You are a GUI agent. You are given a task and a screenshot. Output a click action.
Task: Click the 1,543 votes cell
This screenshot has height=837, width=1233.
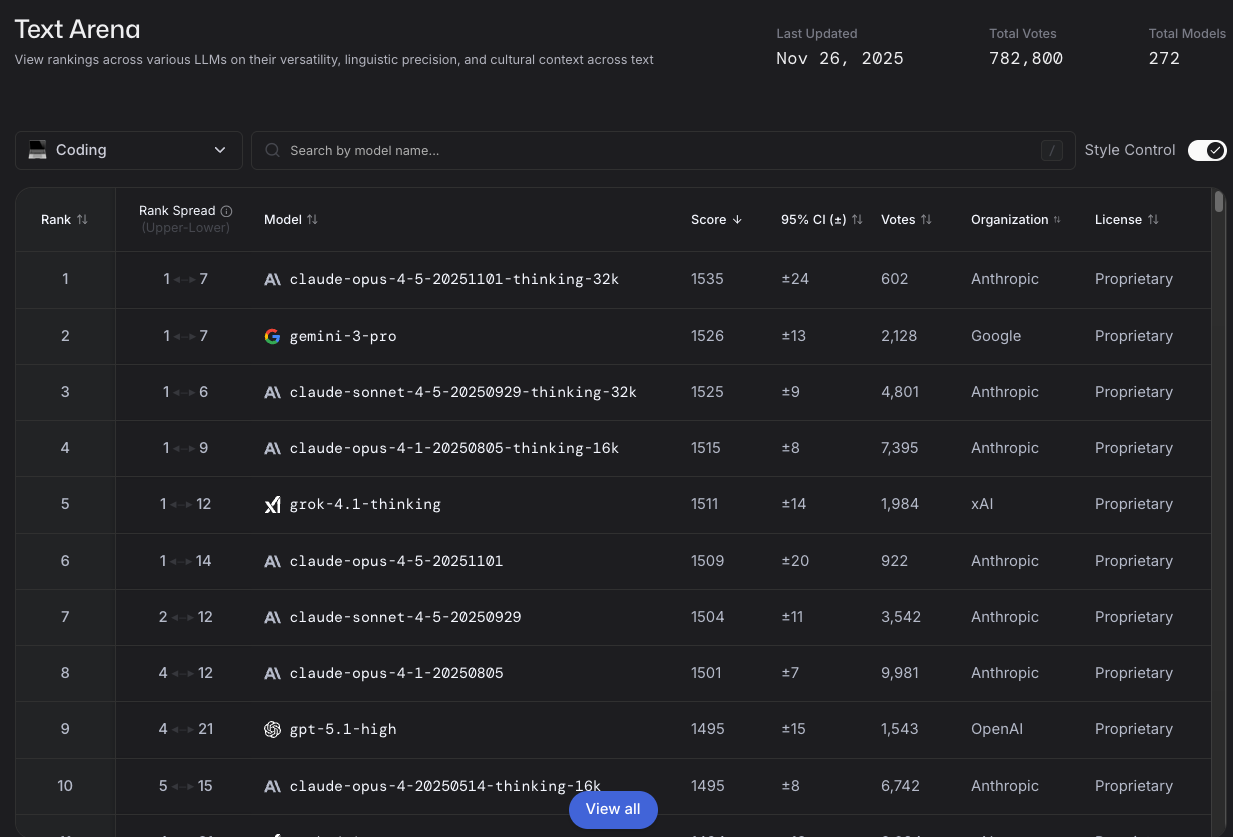[x=900, y=729]
